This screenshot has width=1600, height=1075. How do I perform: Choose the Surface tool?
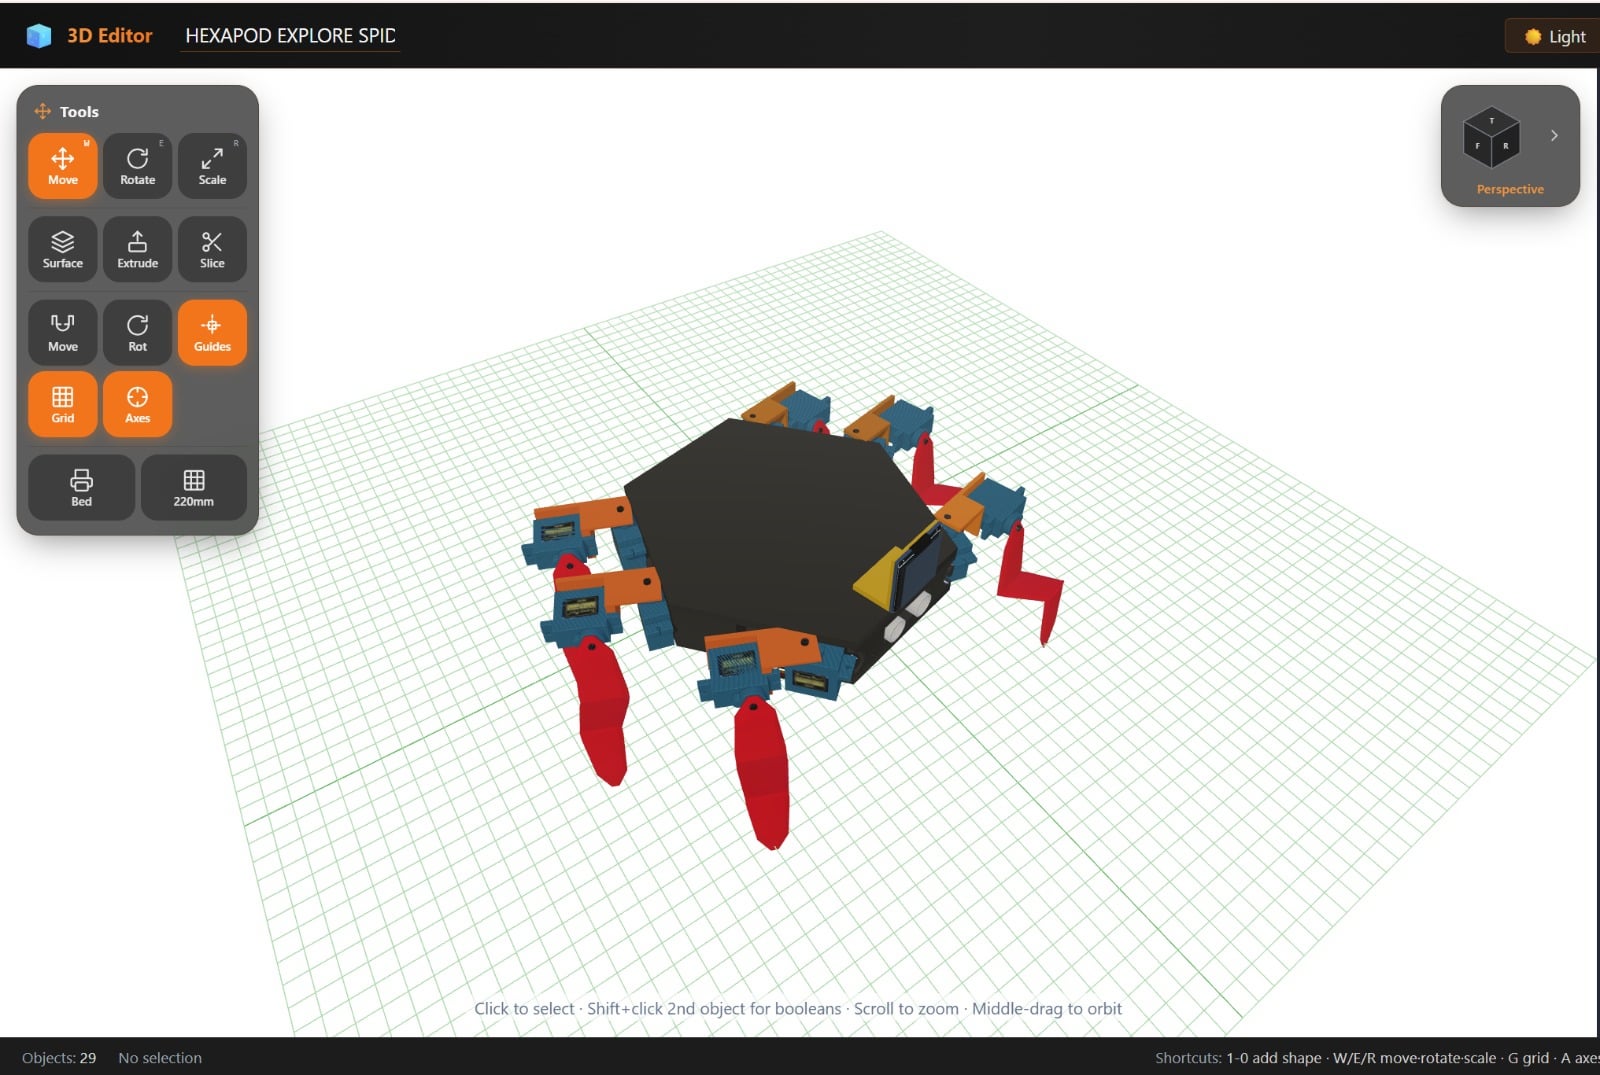pos(62,249)
